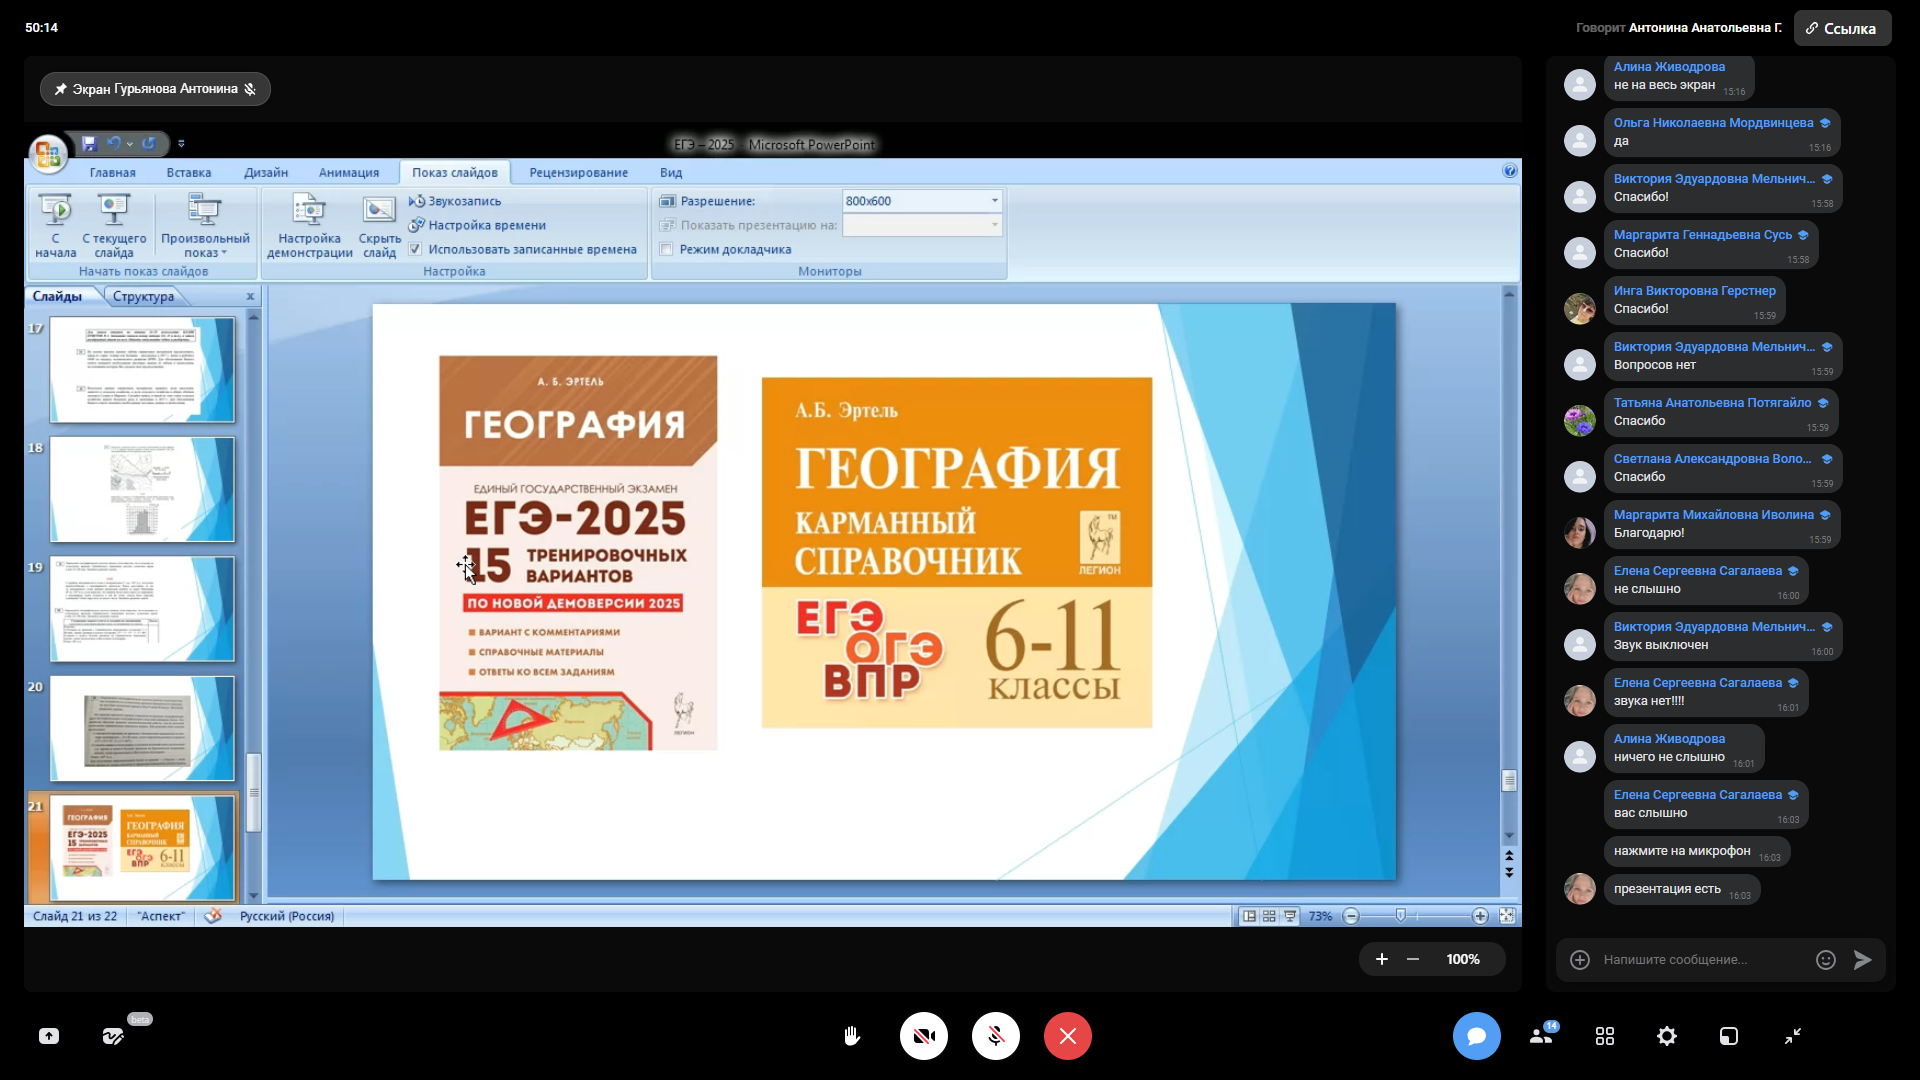The height and width of the screenshot is (1080, 1920).
Task: Toggle the muted microphone button
Action: [996, 1036]
